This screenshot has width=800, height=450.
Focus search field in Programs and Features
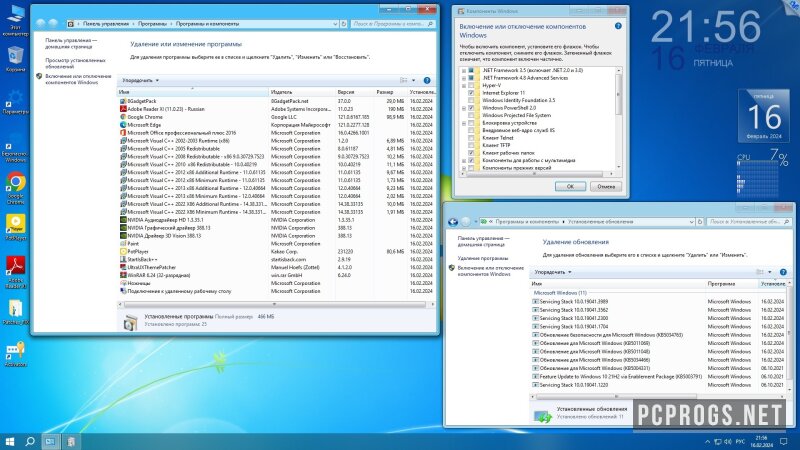(392, 23)
